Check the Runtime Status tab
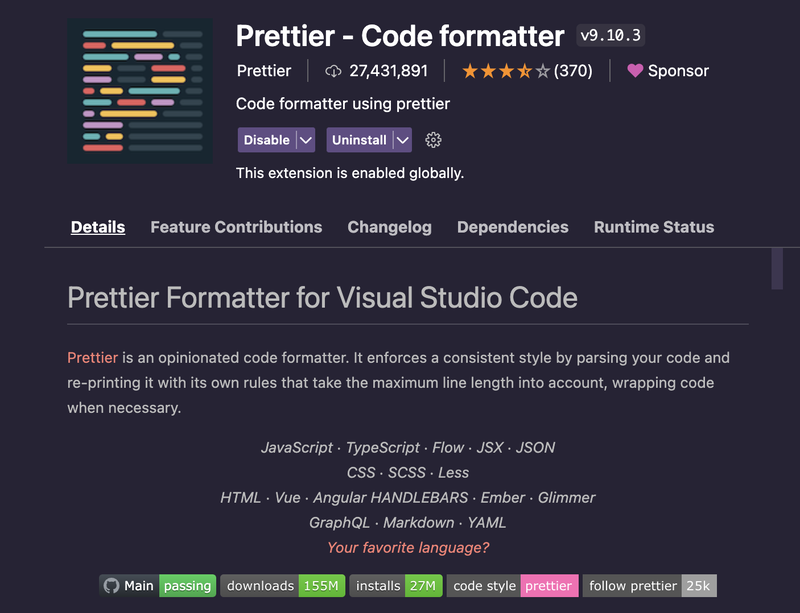Viewport: 800px width, 613px height. coord(653,227)
